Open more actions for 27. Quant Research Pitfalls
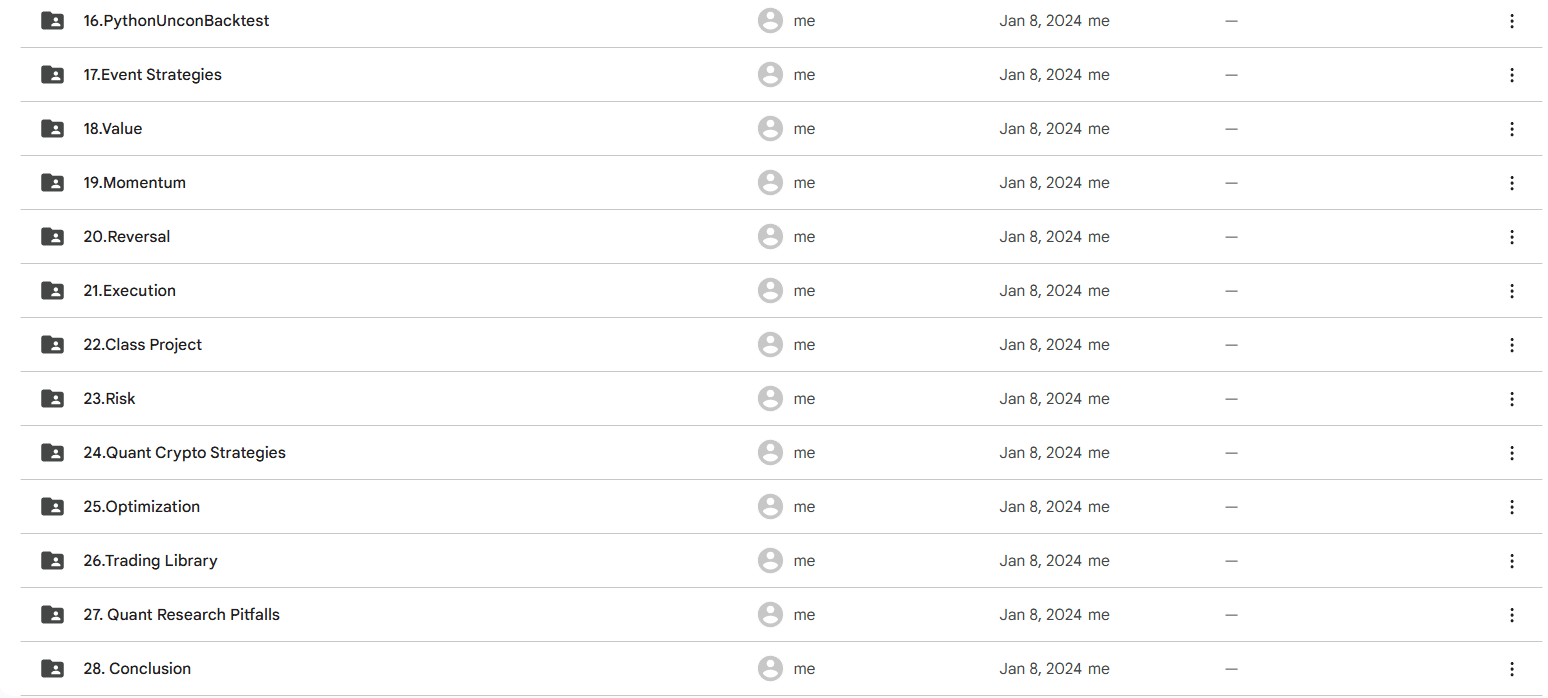 click(x=1511, y=615)
